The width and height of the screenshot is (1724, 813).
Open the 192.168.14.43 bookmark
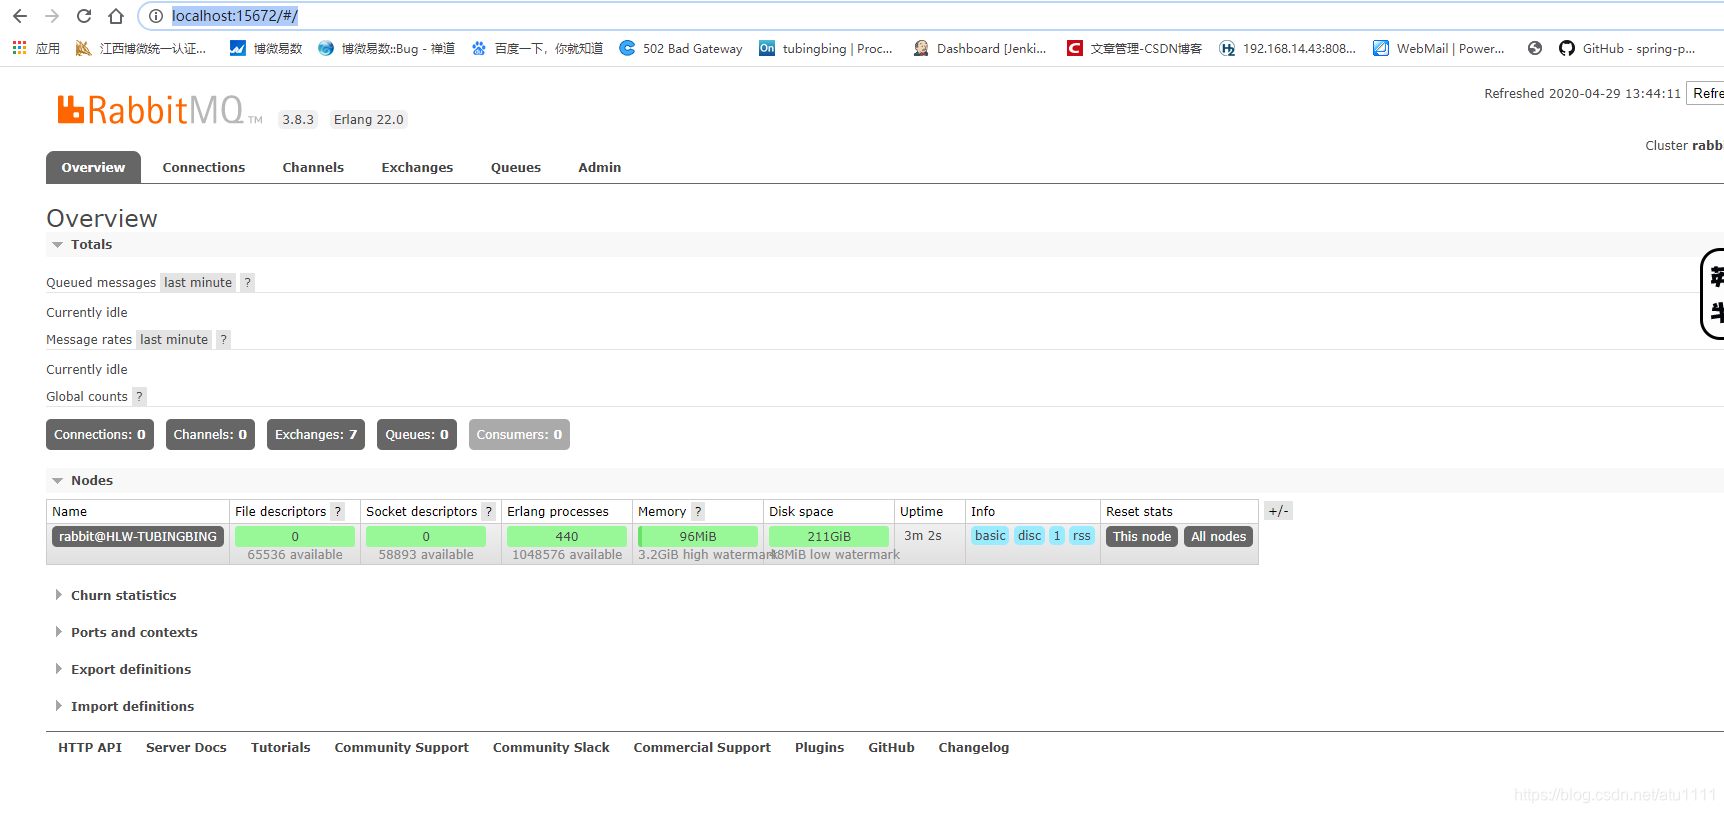coord(1288,48)
